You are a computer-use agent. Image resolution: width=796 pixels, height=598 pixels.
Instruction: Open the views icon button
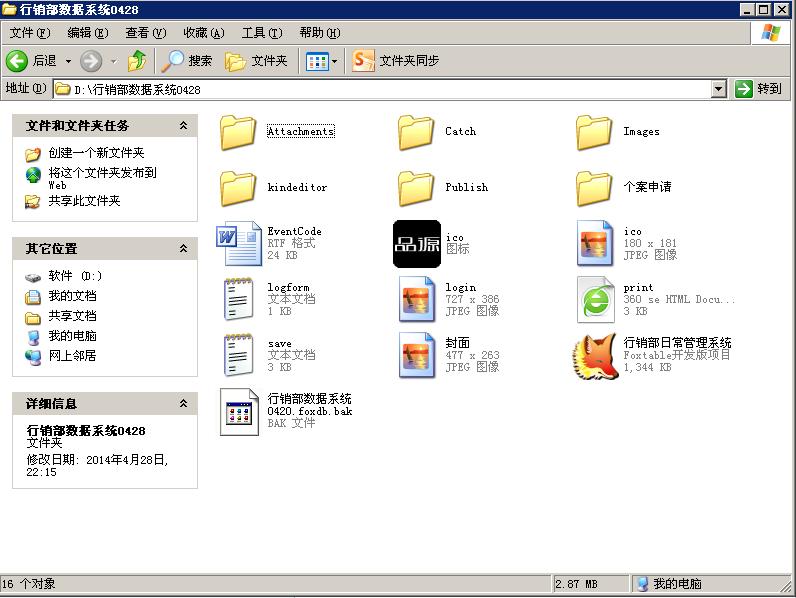(x=317, y=61)
